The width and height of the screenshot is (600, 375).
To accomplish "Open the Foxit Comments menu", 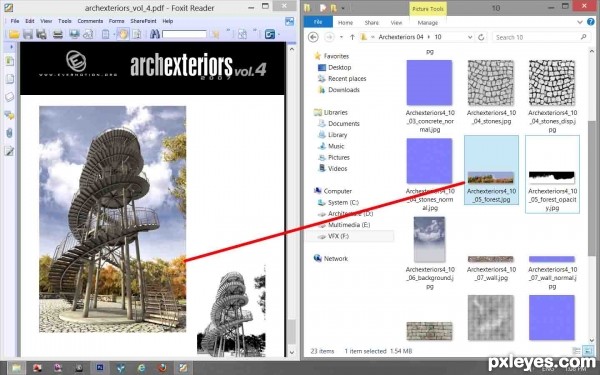I will pos(90,21).
